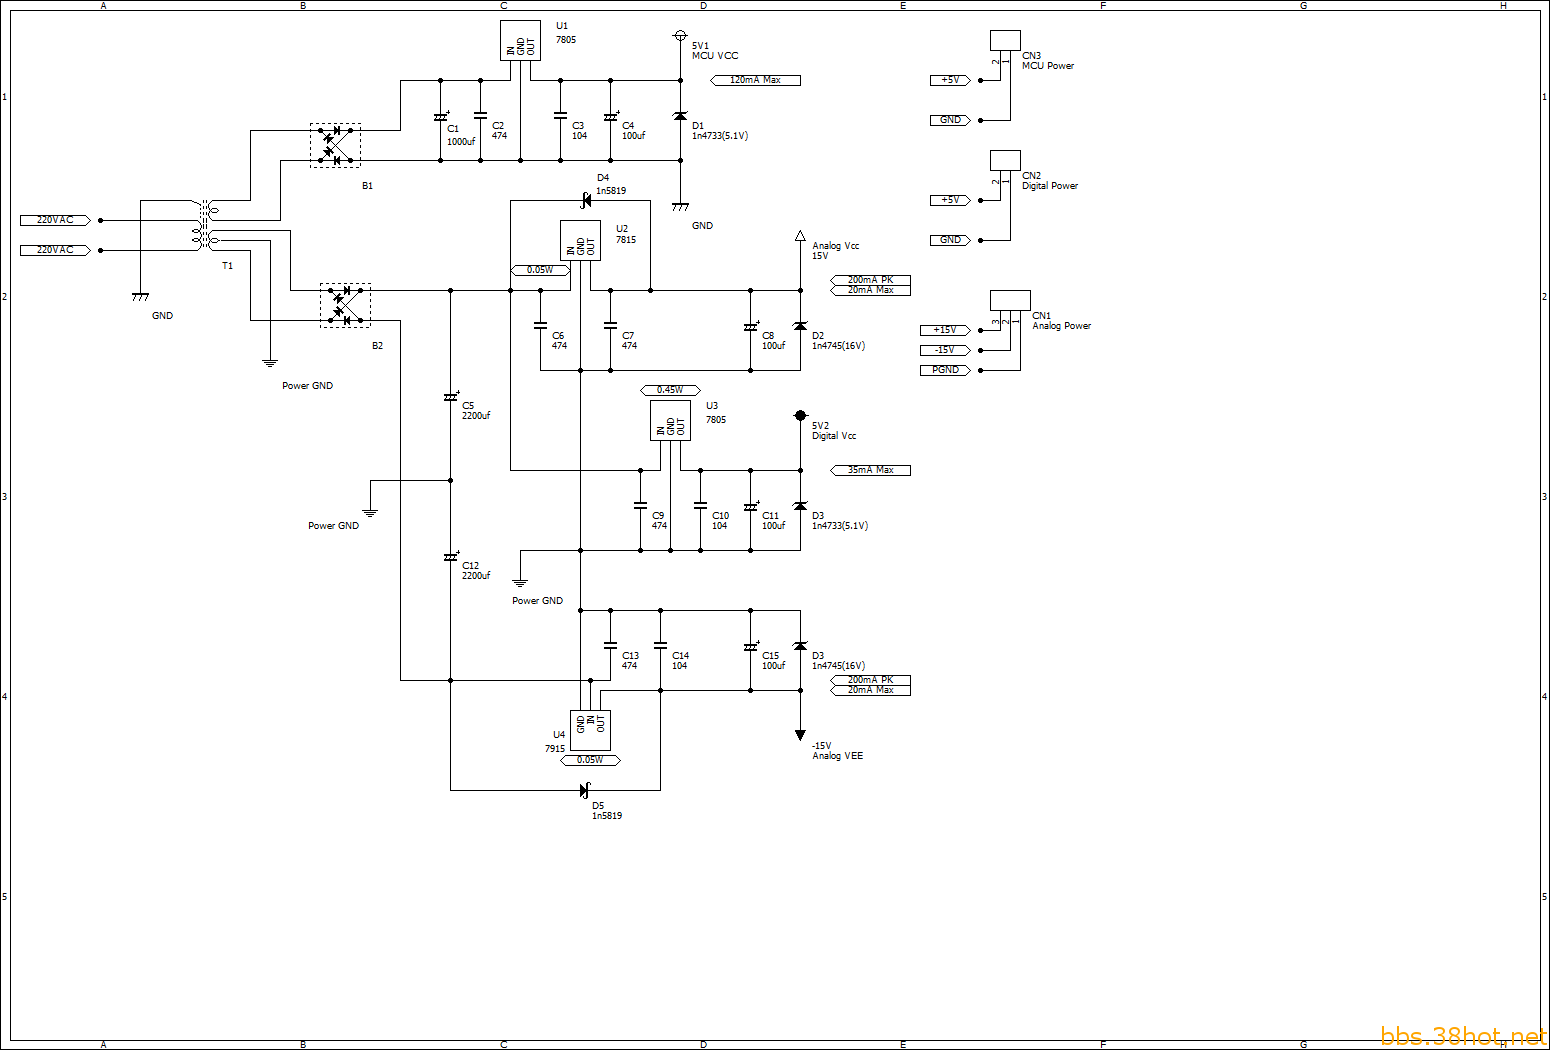Screen dimensions: 1550x1050
Task: Select the "35mA Max" note tag
Action: [870, 470]
